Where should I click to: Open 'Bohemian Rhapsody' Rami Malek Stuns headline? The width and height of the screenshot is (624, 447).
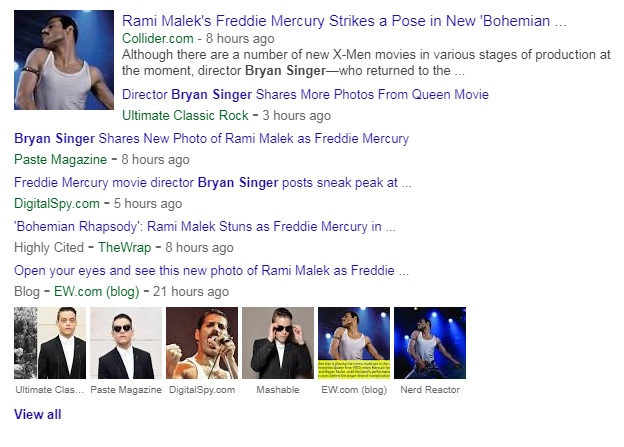[204, 227]
